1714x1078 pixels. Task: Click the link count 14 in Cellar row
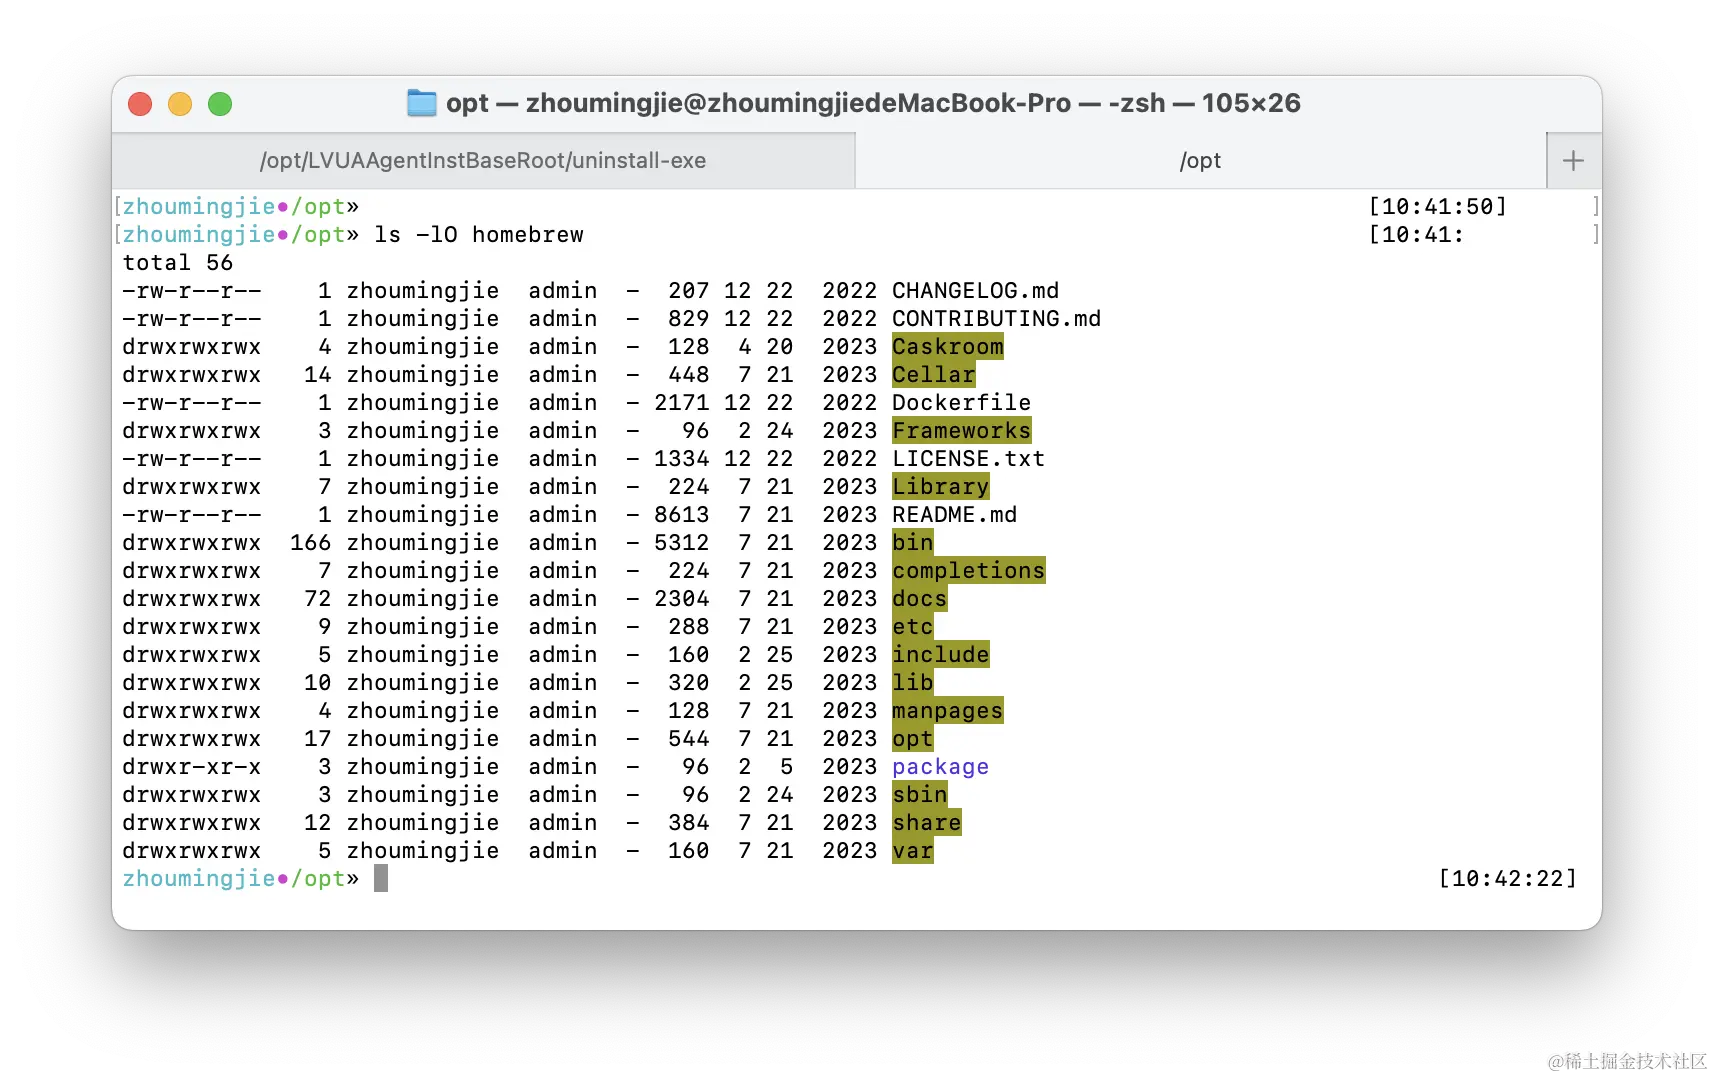(318, 375)
